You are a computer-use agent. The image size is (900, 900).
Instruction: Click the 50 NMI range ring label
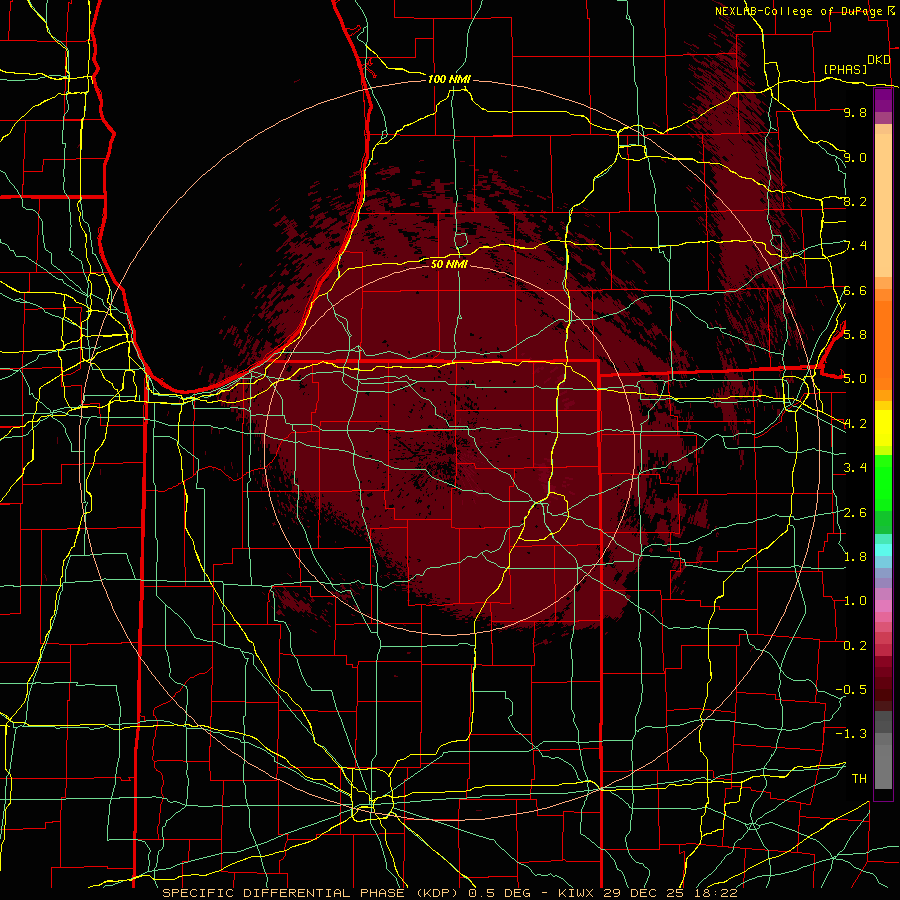pyautogui.click(x=449, y=264)
